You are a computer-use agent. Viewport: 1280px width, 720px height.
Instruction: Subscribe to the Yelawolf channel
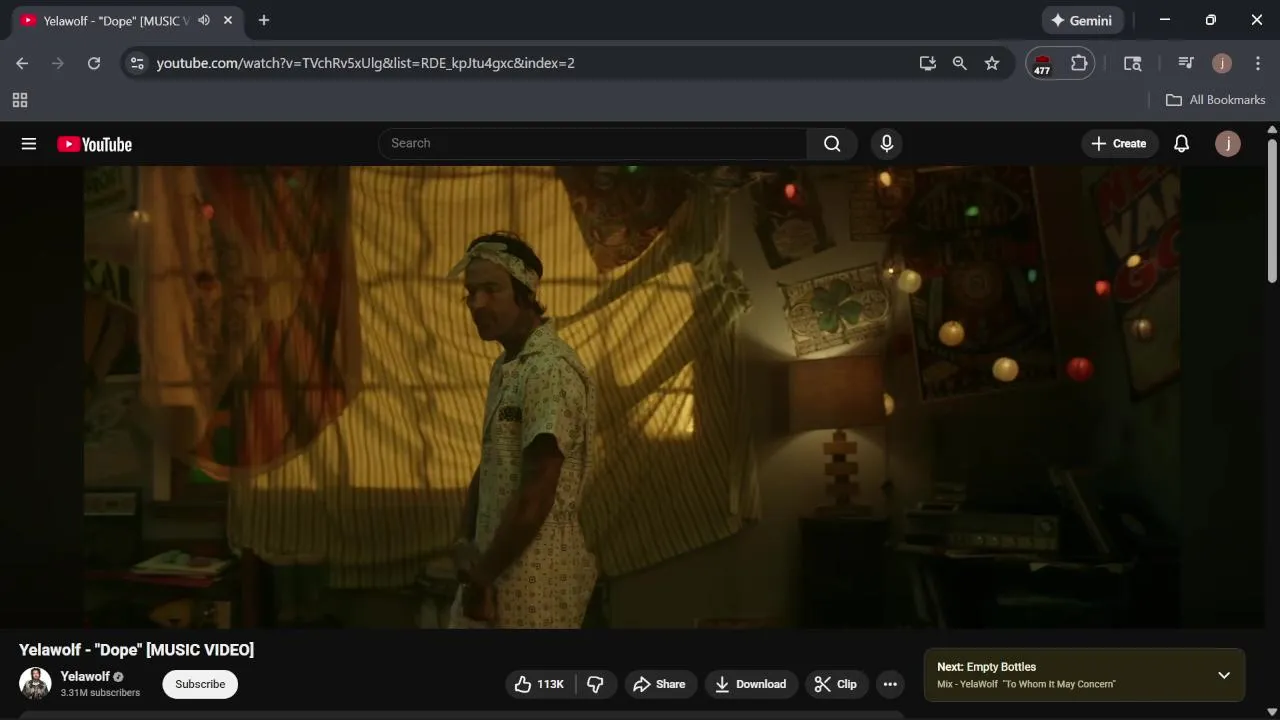pyautogui.click(x=200, y=684)
